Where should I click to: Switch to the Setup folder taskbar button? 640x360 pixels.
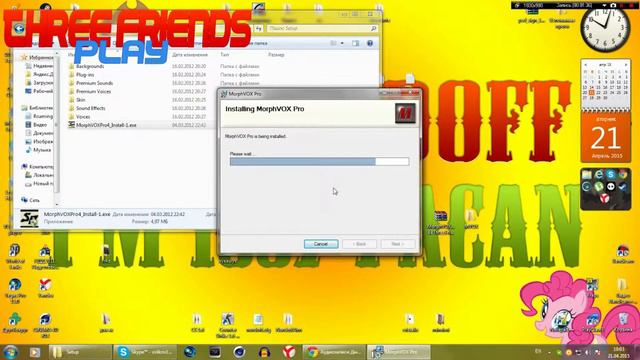click(x=80, y=351)
